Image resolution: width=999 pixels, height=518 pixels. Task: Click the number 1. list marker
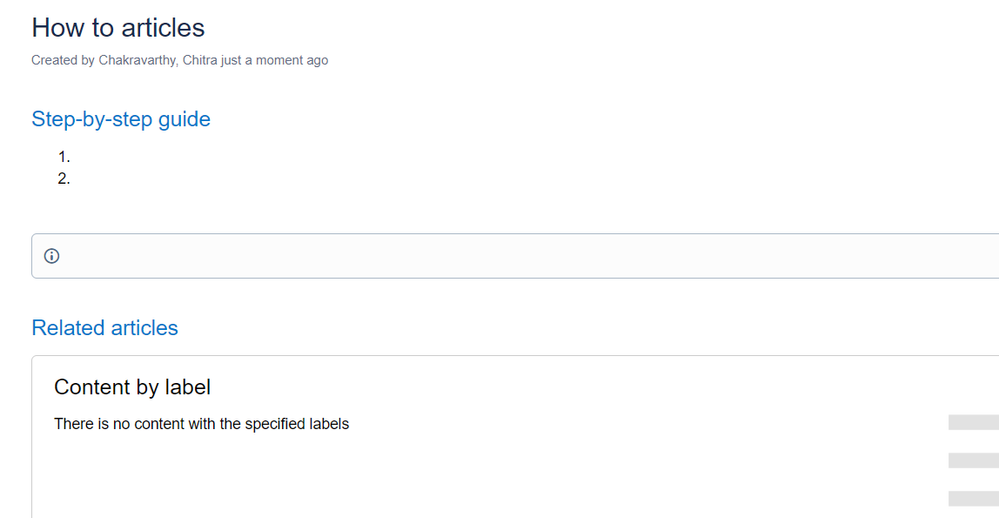click(x=64, y=157)
